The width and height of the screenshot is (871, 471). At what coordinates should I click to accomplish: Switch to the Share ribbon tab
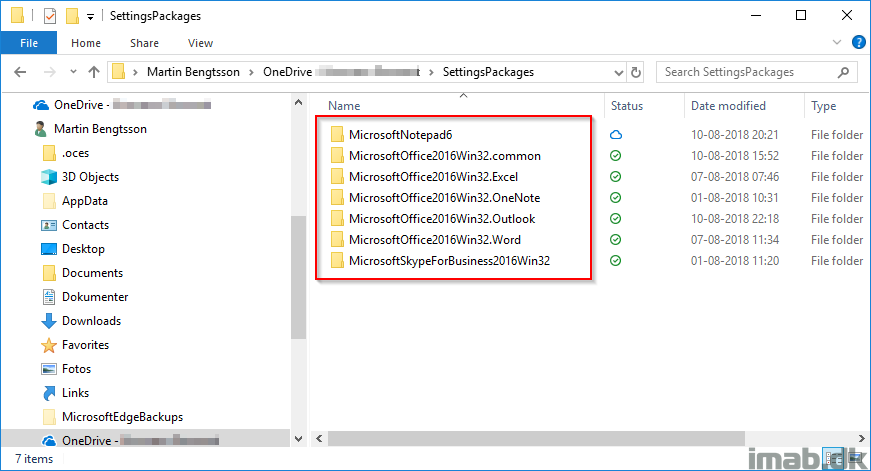pyautogui.click(x=144, y=43)
